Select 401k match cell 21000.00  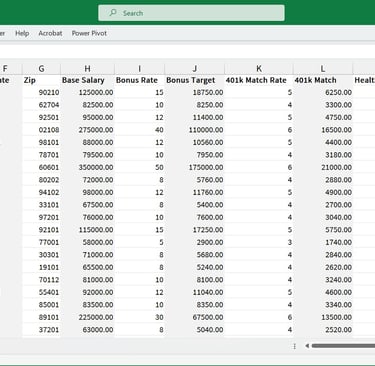323,167
